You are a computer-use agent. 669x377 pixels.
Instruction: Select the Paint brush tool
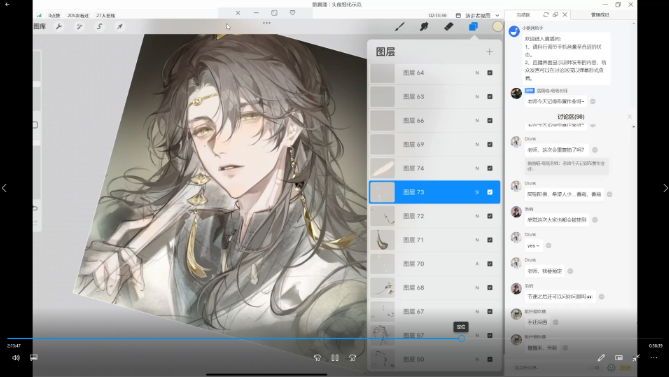(x=400, y=26)
